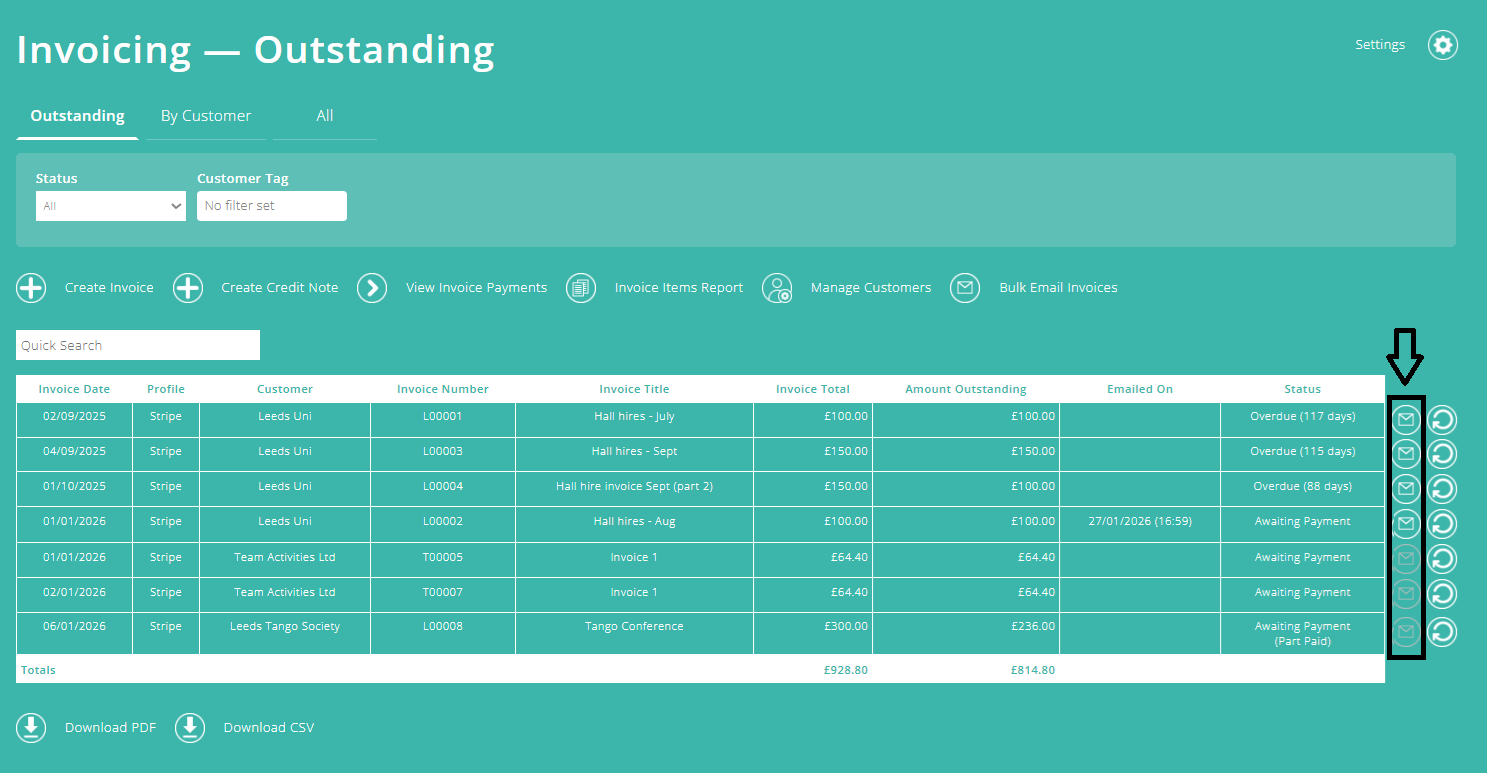Image resolution: width=1487 pixels, height=773 pixels.
Task: Click the refresh icon for Tango Conference invoice
Action: [x=1441, y=631]
